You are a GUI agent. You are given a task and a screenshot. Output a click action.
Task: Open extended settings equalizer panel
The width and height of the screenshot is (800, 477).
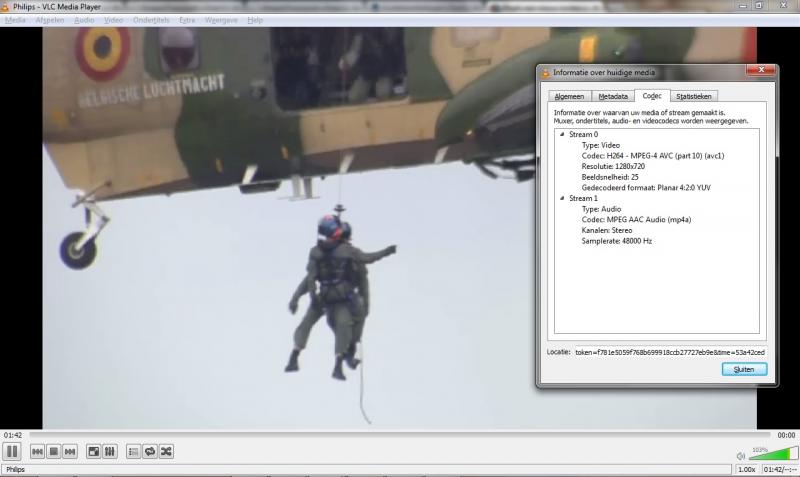click(x=110, y=452)
